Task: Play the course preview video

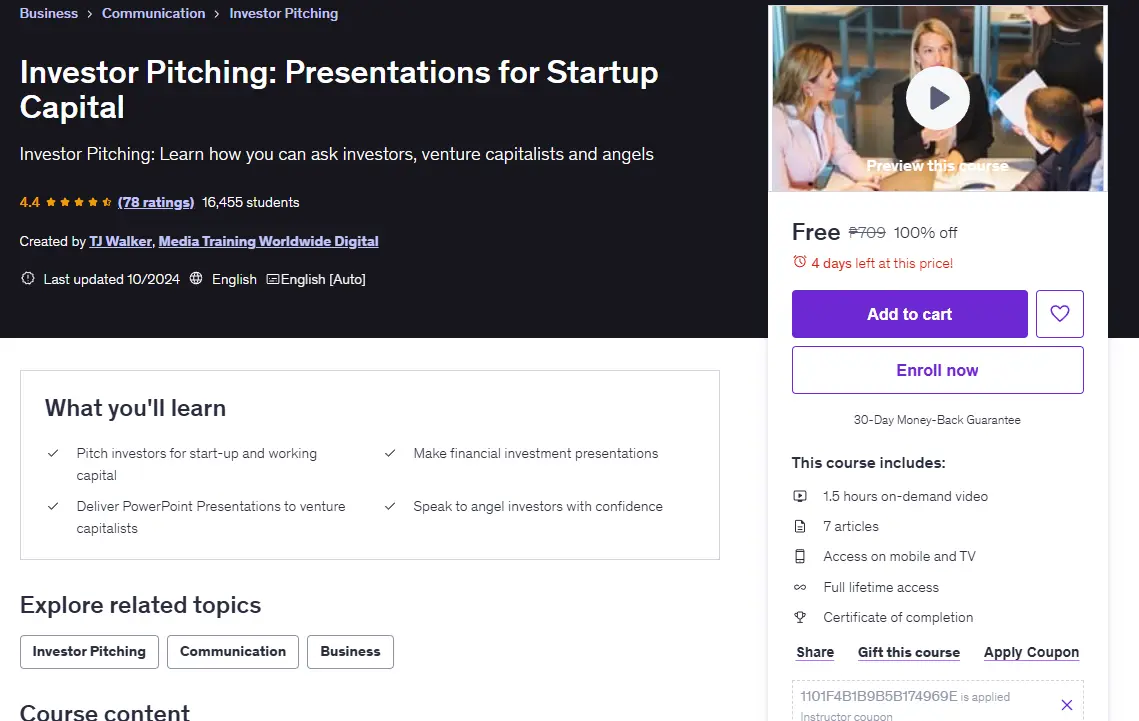Action: 937,98
